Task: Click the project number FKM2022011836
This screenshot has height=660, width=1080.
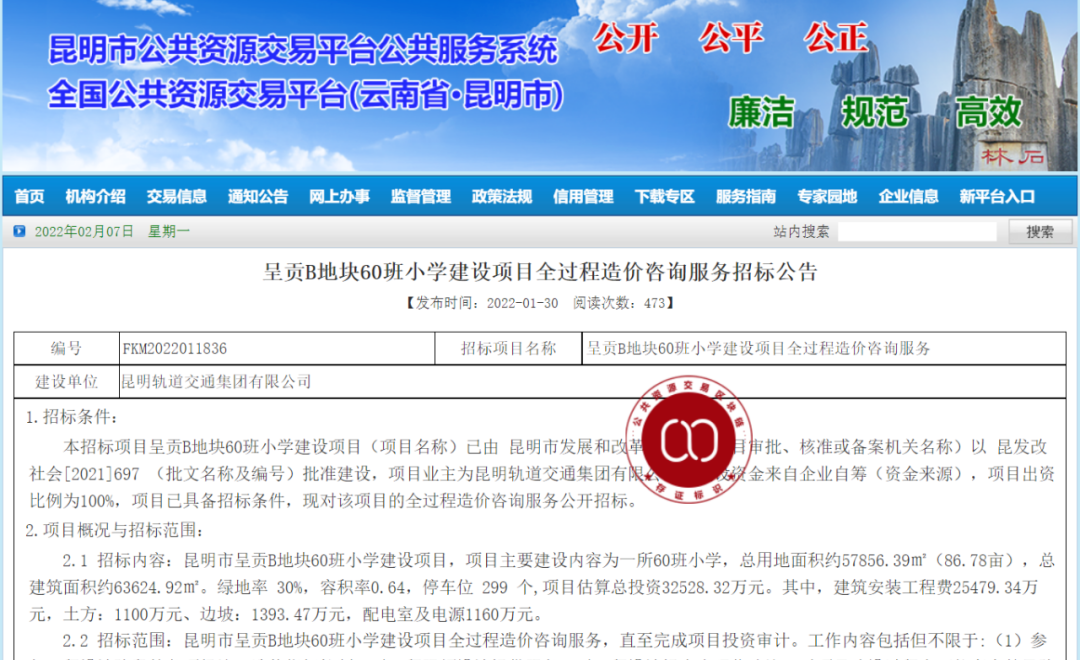Action: [174, 349]
